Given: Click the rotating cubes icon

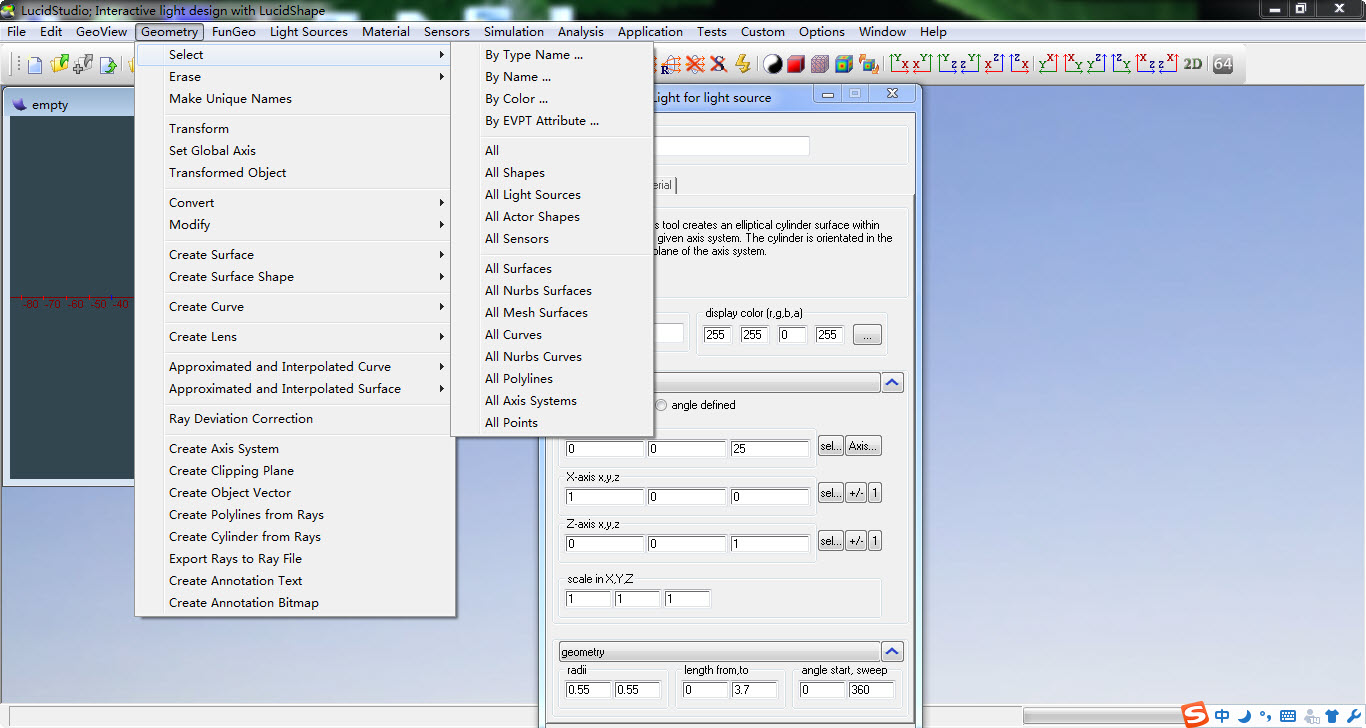Looking at the screenshot, I should tap(869, 64).
